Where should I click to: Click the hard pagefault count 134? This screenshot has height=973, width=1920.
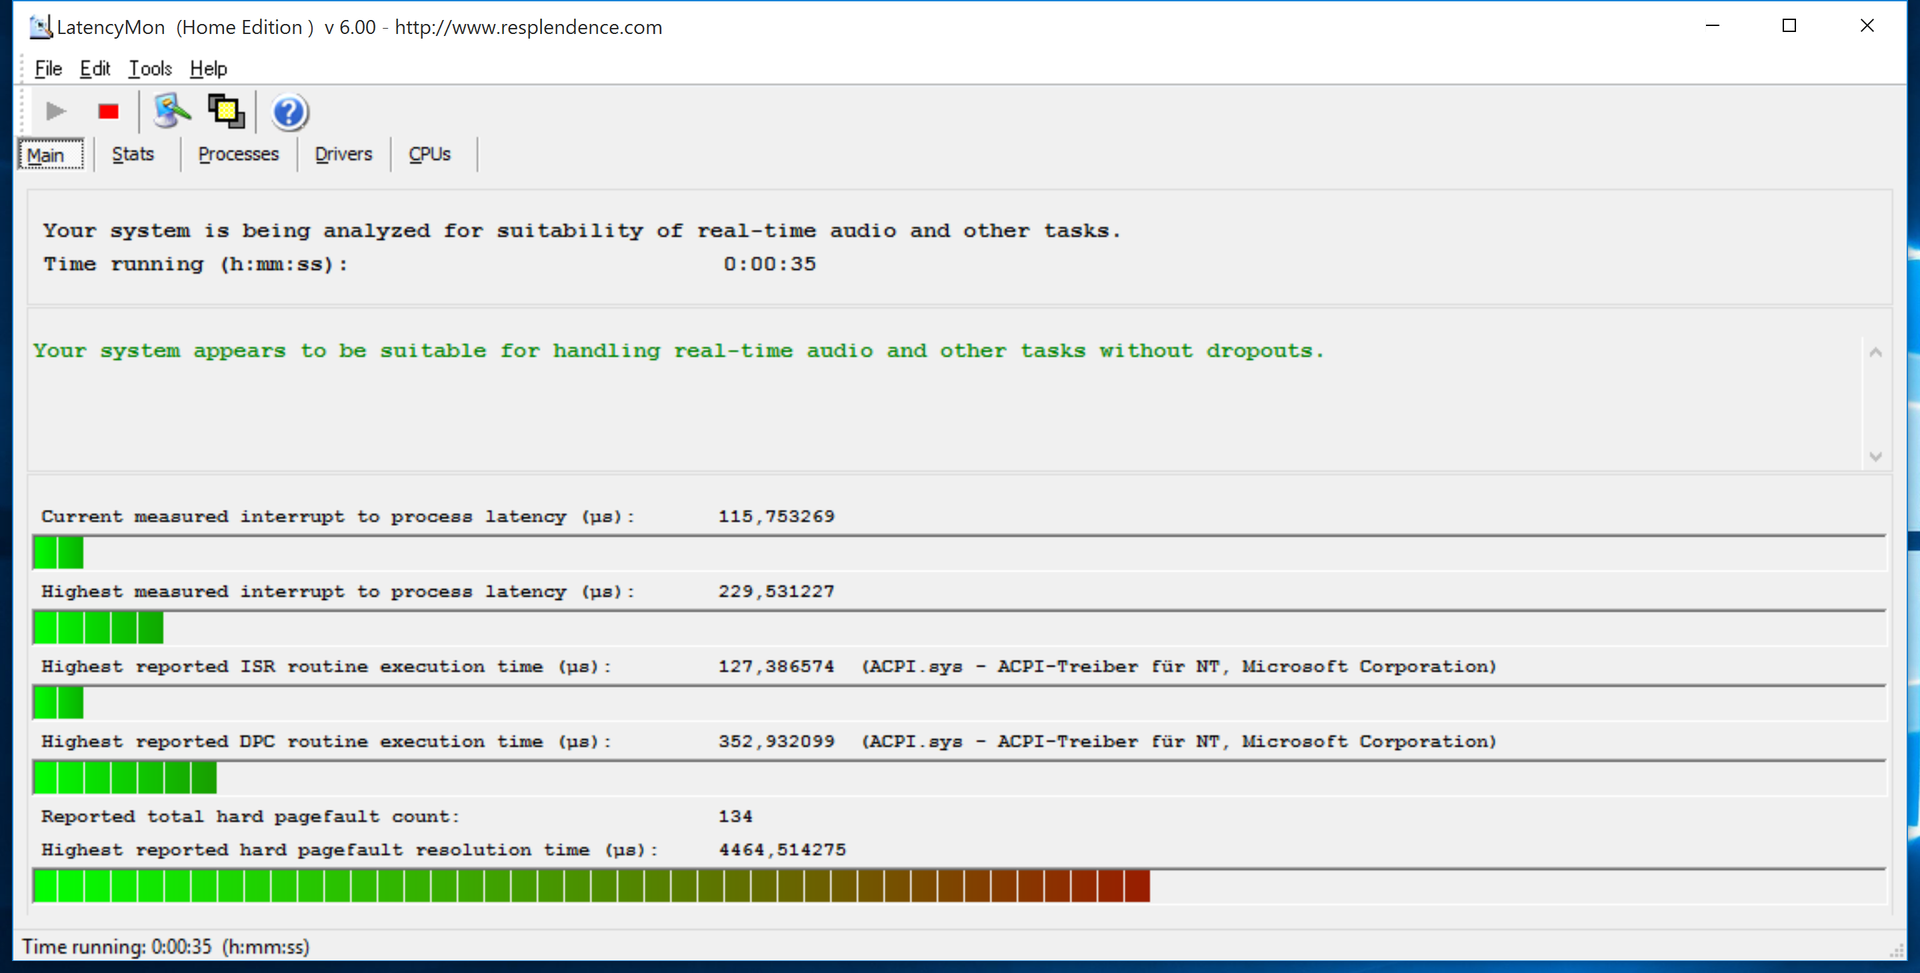(x=735, y=817)
